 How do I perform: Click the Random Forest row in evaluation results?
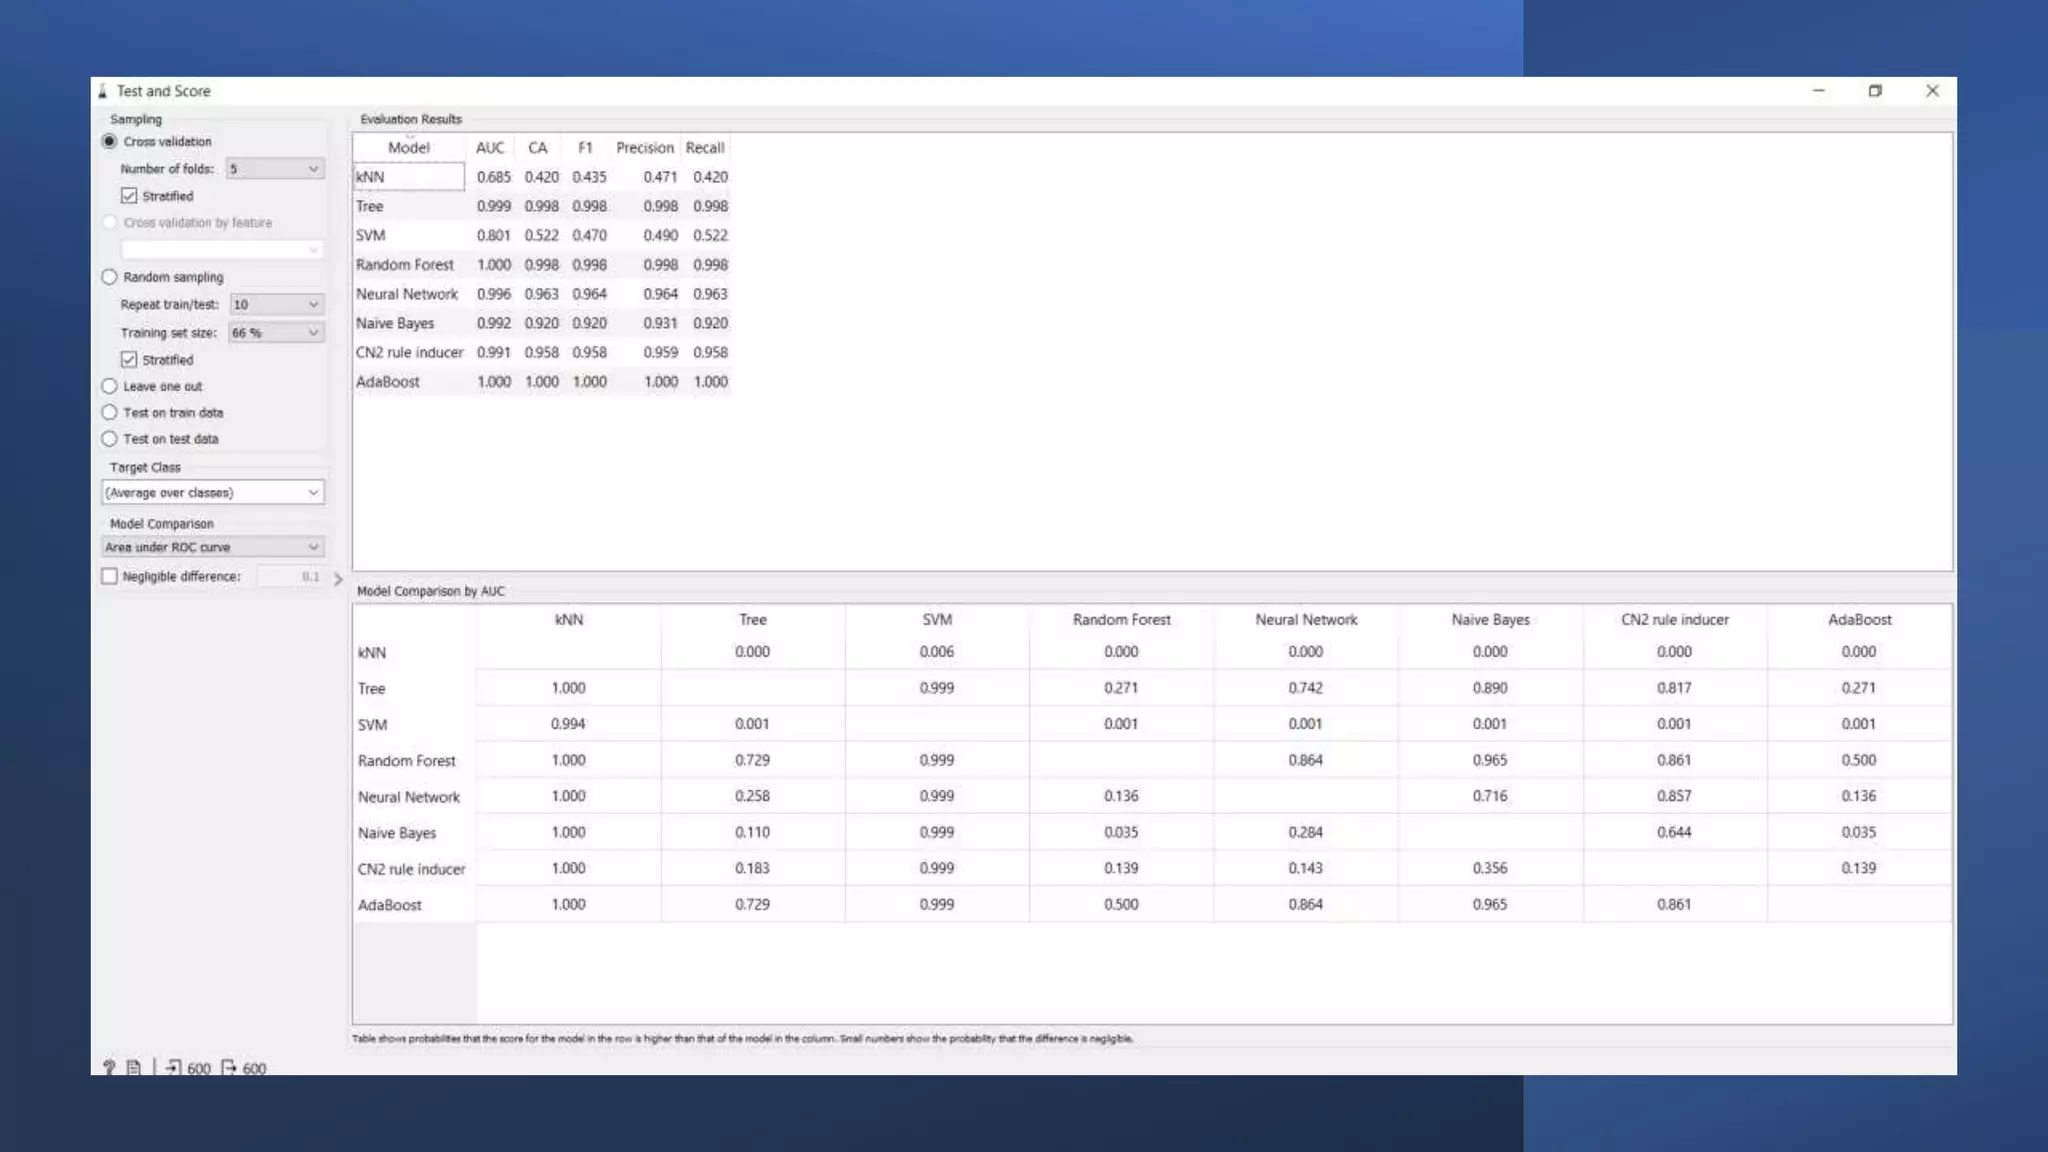[405, 265]
